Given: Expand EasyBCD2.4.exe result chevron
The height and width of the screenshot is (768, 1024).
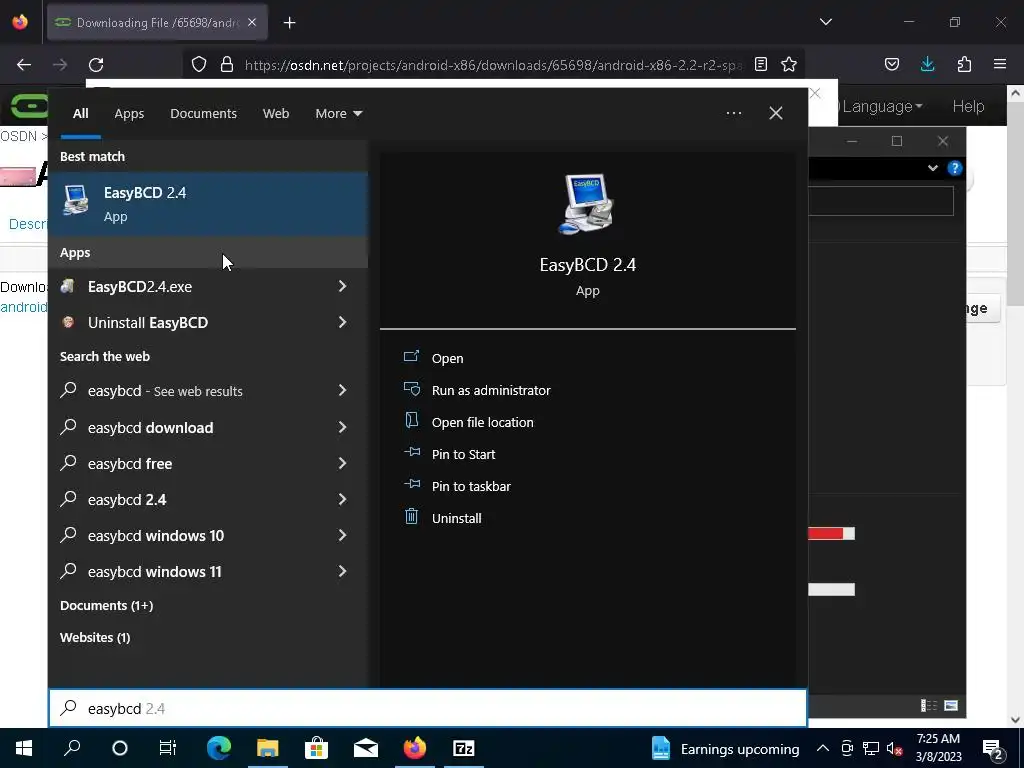Looking at the screenshot, I should tap(342, 286).
